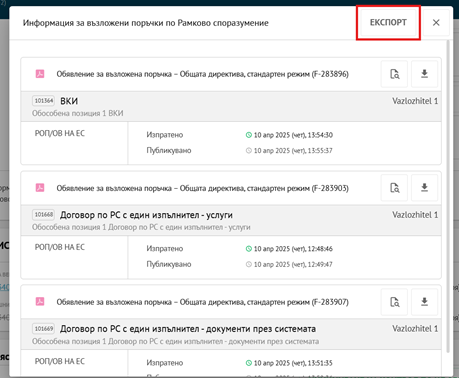Click the grey published clock icon at 13:55:37
Screen dimensions: 459x378
(249, 151)
